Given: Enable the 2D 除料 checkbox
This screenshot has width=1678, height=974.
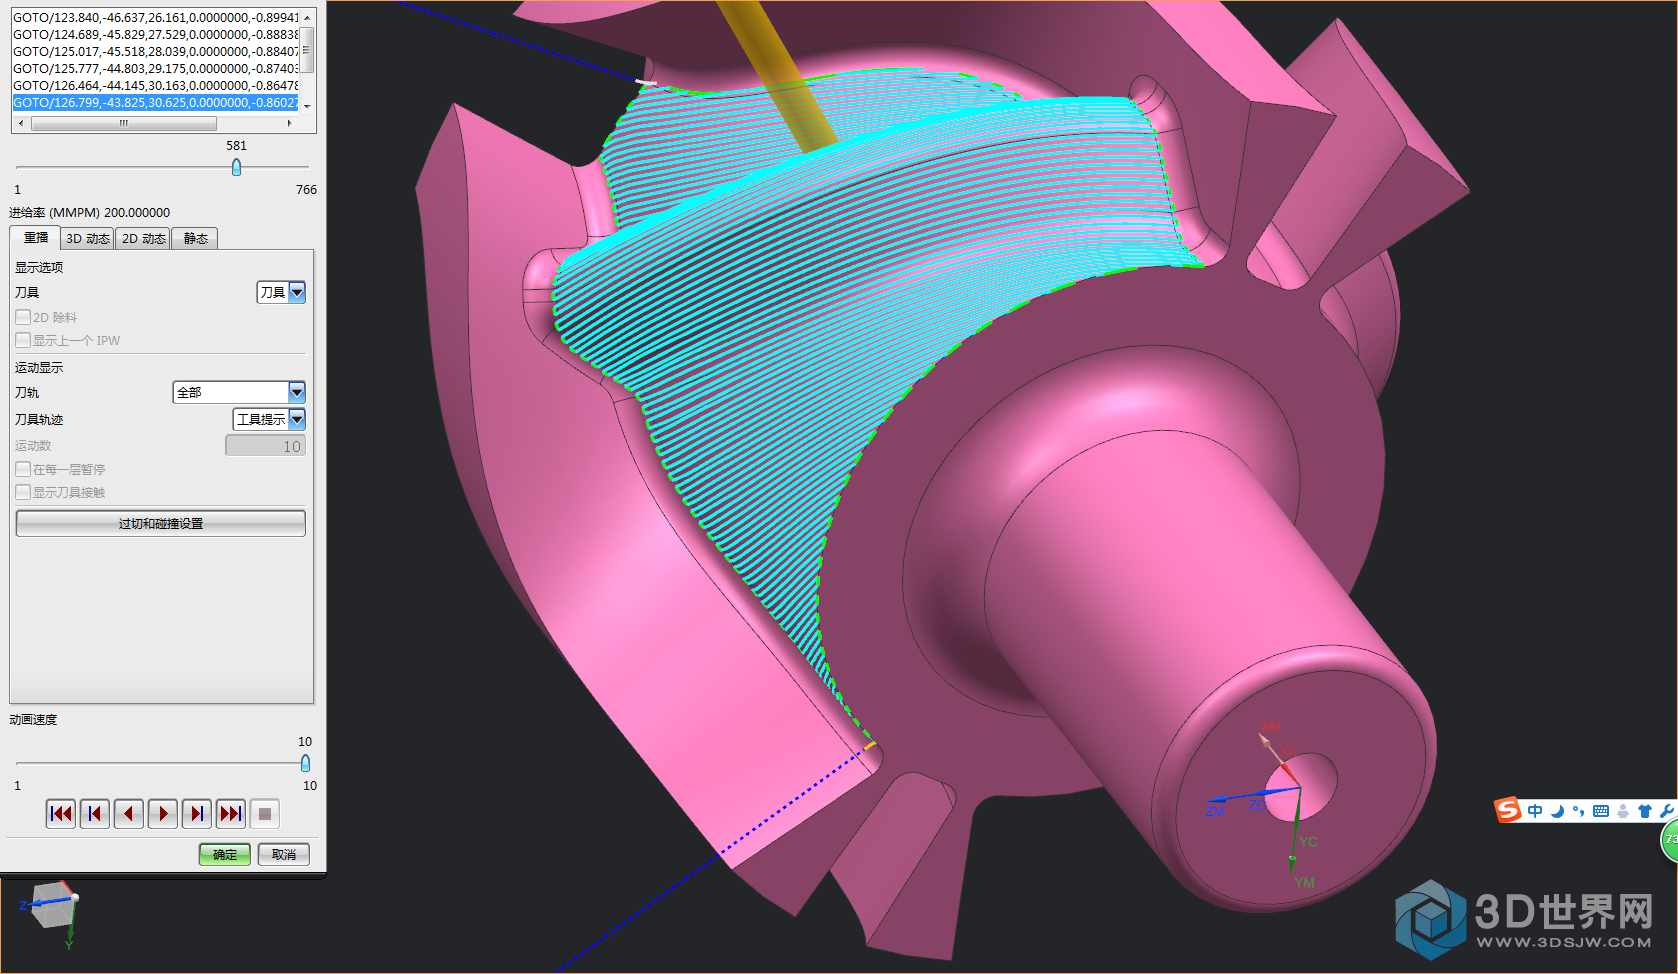Looking at the screenshot, I should click(23, 317).
